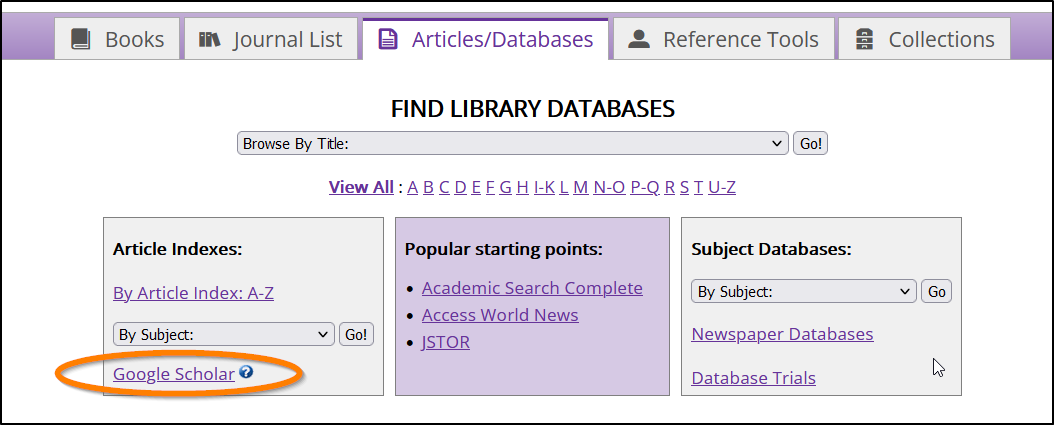This screenshot has height=425, width=1054.
Task: Open Subject Databases By Subject dropdown
Action: coord(803,292)
